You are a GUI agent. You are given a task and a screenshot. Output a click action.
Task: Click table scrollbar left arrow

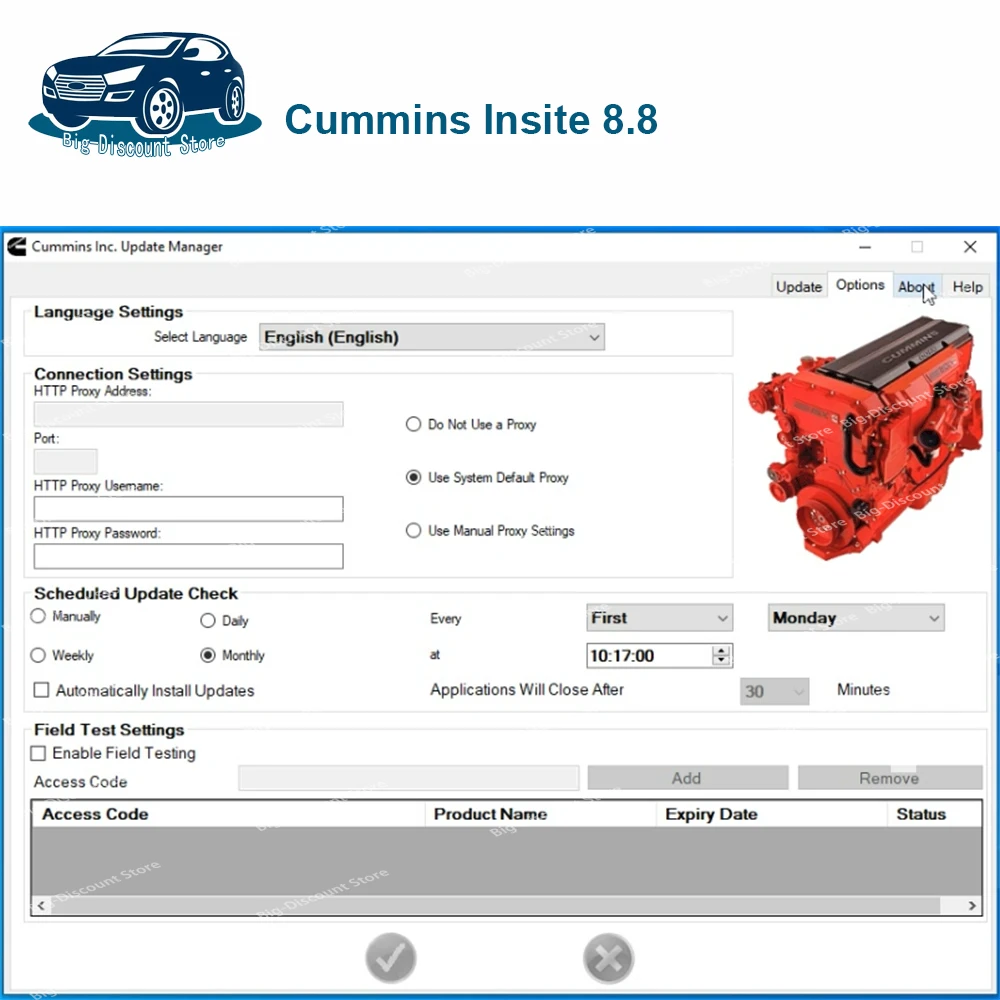click(41, 905)
